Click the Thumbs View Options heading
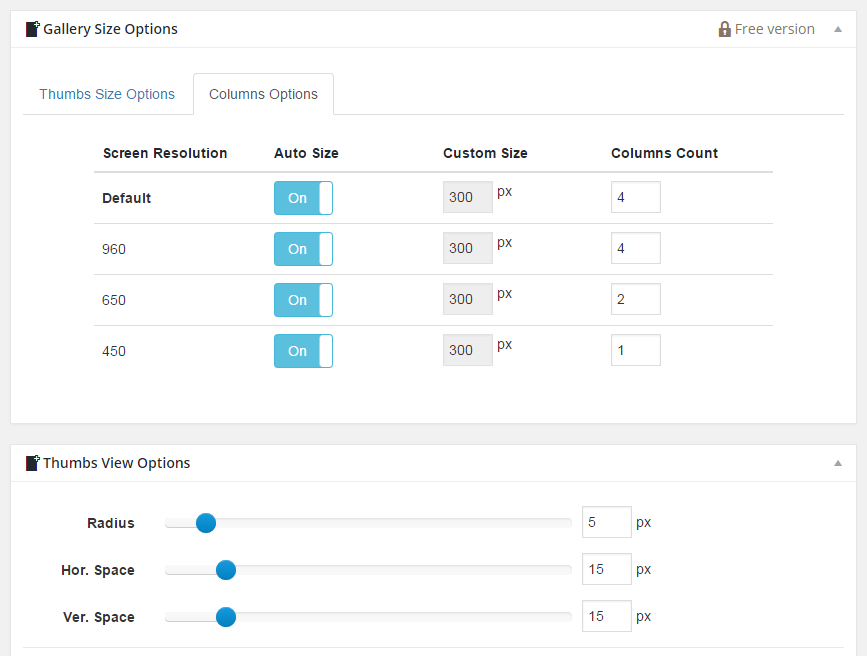 pyautogui.click(x=117, y=462)
